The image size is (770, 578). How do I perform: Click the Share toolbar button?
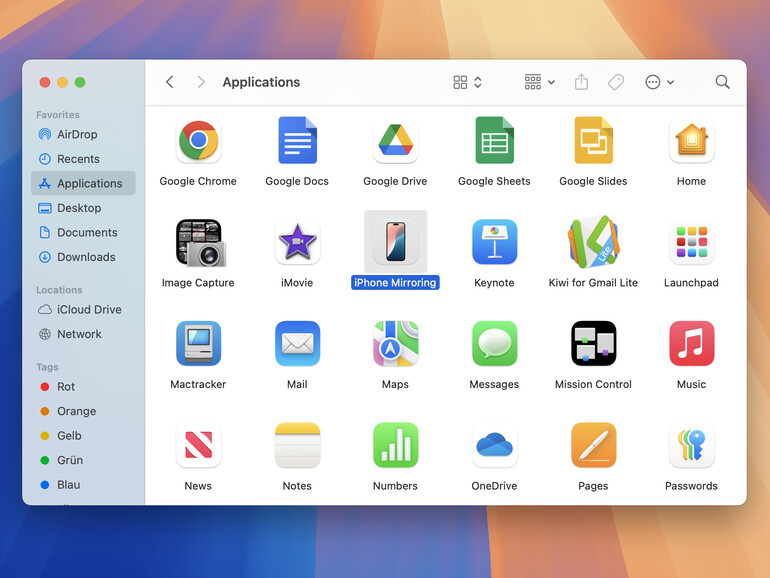tap(581, 82)
